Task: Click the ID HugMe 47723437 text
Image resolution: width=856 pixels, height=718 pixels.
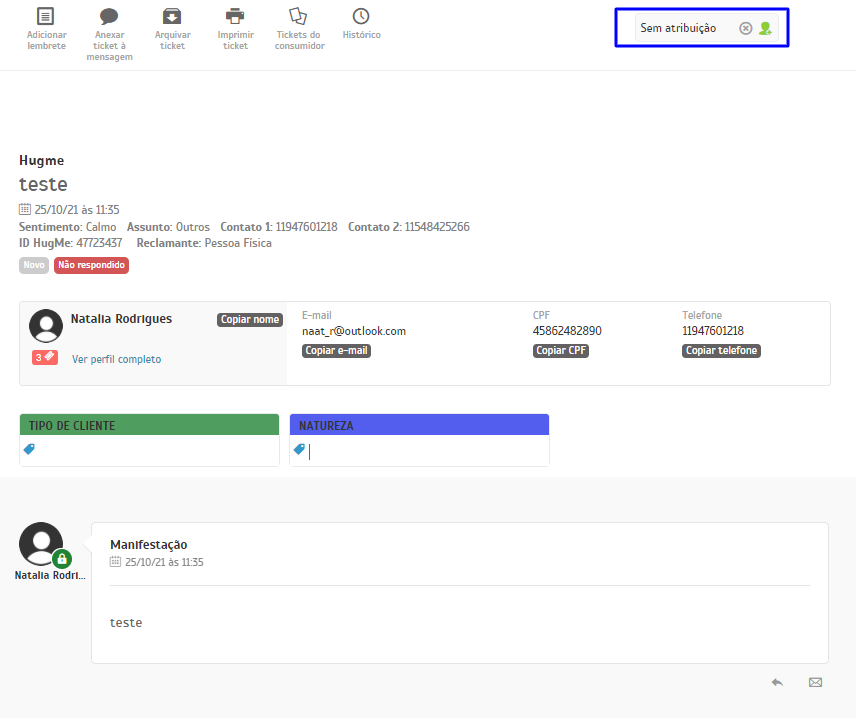Action: coord(70,243)
